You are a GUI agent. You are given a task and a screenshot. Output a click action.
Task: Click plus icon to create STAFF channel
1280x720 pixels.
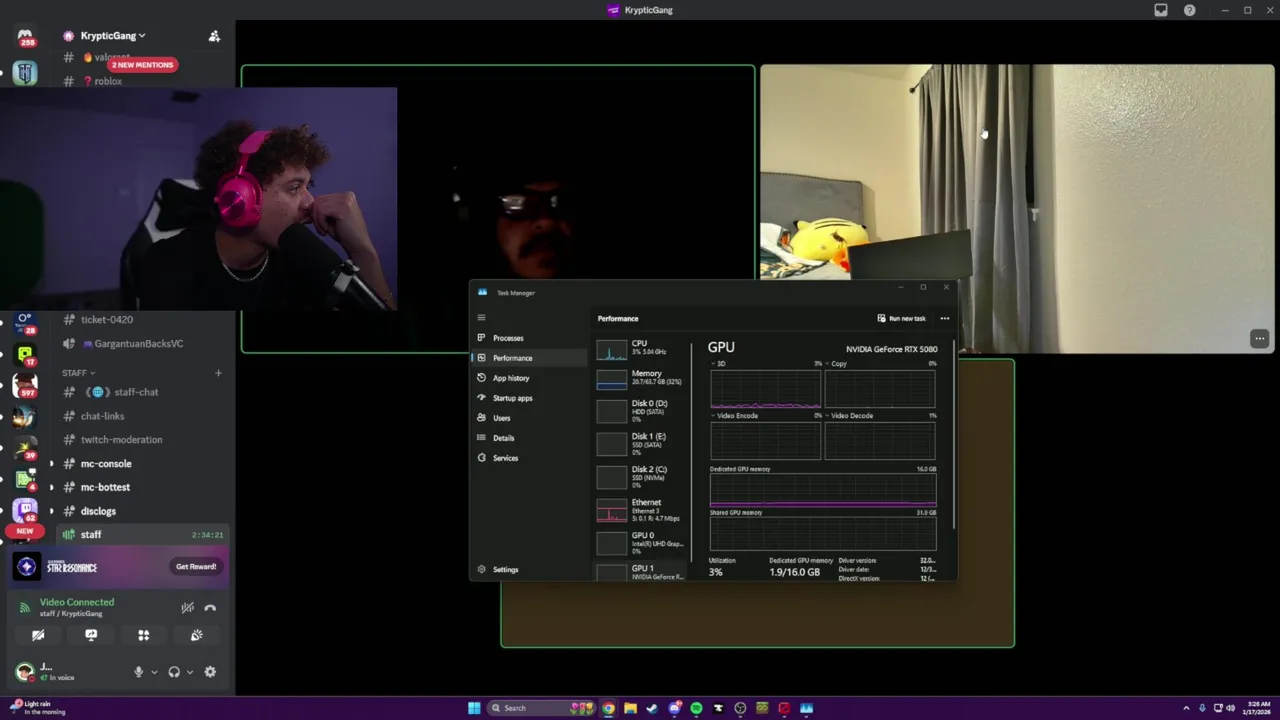(218, 373)
